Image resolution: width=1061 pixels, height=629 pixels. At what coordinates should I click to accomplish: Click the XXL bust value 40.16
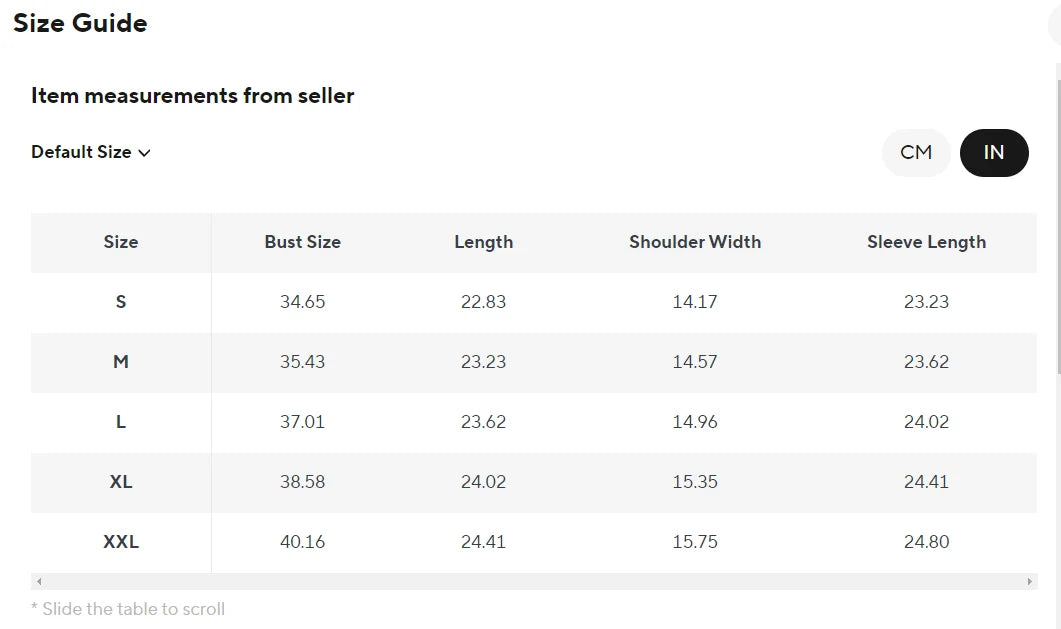(302, 542)
